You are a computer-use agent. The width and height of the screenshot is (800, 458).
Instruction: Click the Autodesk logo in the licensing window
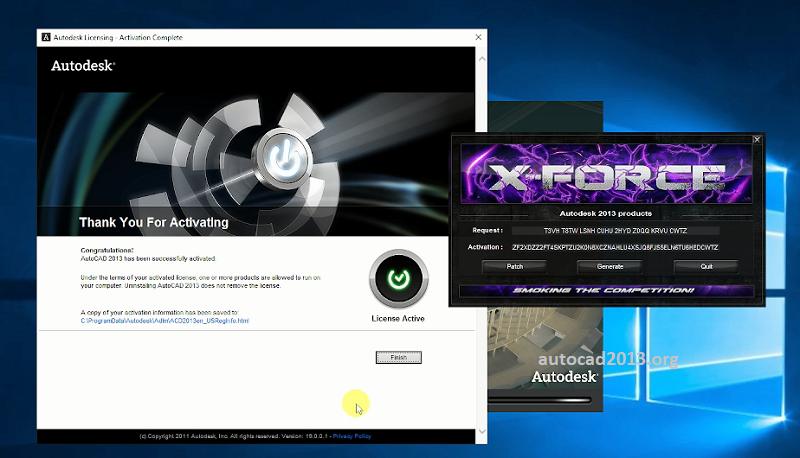click(x=83, y=66)
